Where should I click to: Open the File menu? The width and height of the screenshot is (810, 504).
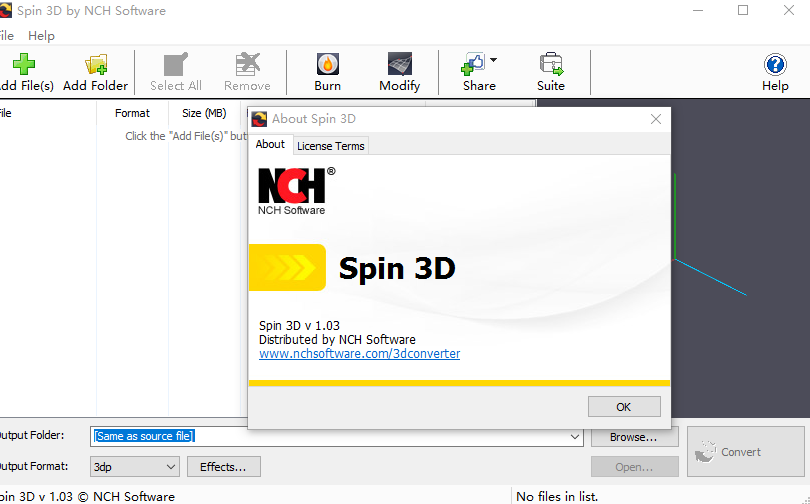click(x=6, y=36)
